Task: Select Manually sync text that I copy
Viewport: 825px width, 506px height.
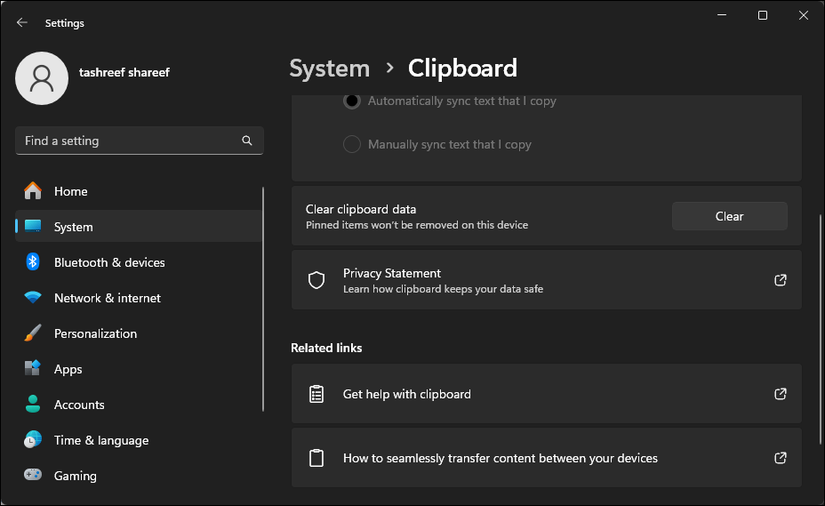Action: click(352, 144)
